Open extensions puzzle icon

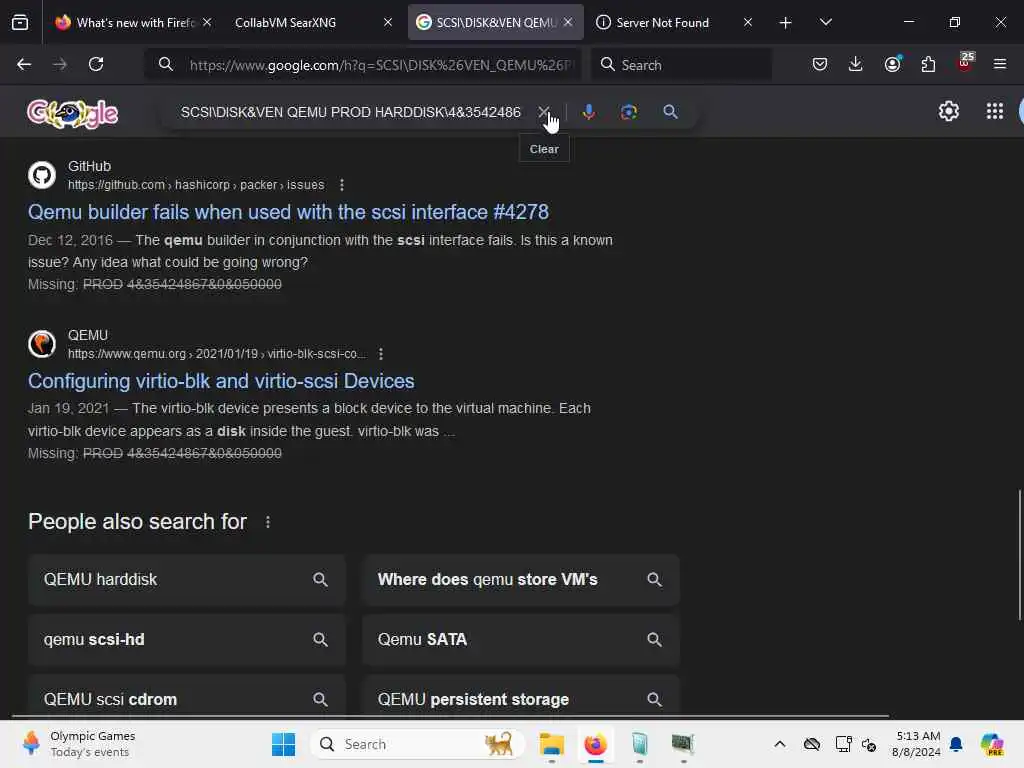click(x=928, y=64)
